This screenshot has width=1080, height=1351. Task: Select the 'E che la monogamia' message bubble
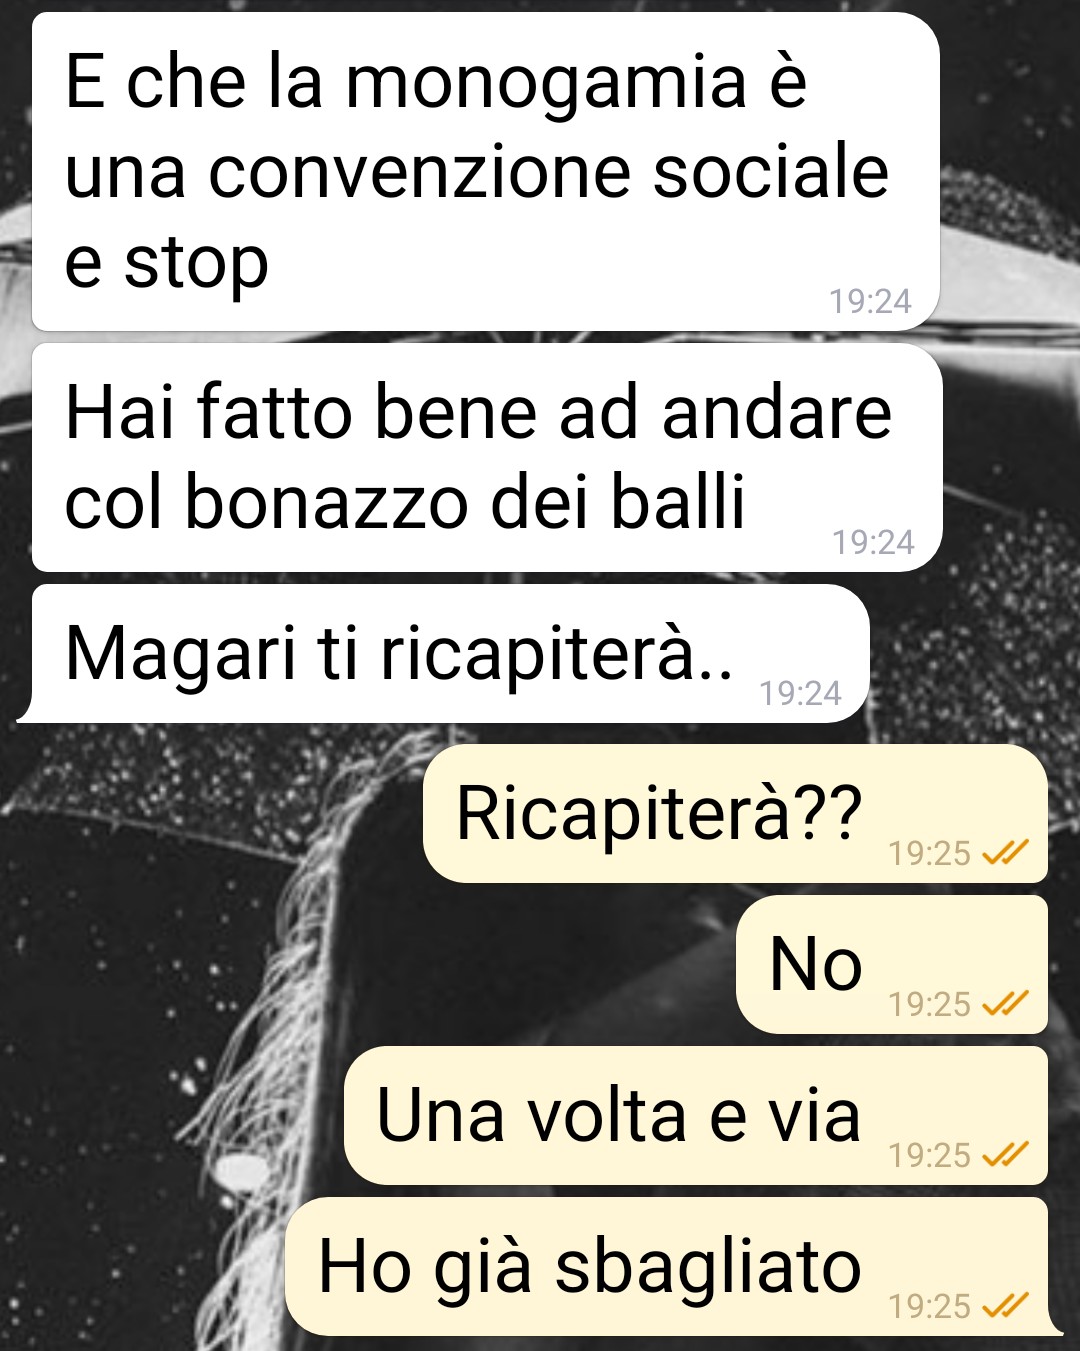(486, 171)
